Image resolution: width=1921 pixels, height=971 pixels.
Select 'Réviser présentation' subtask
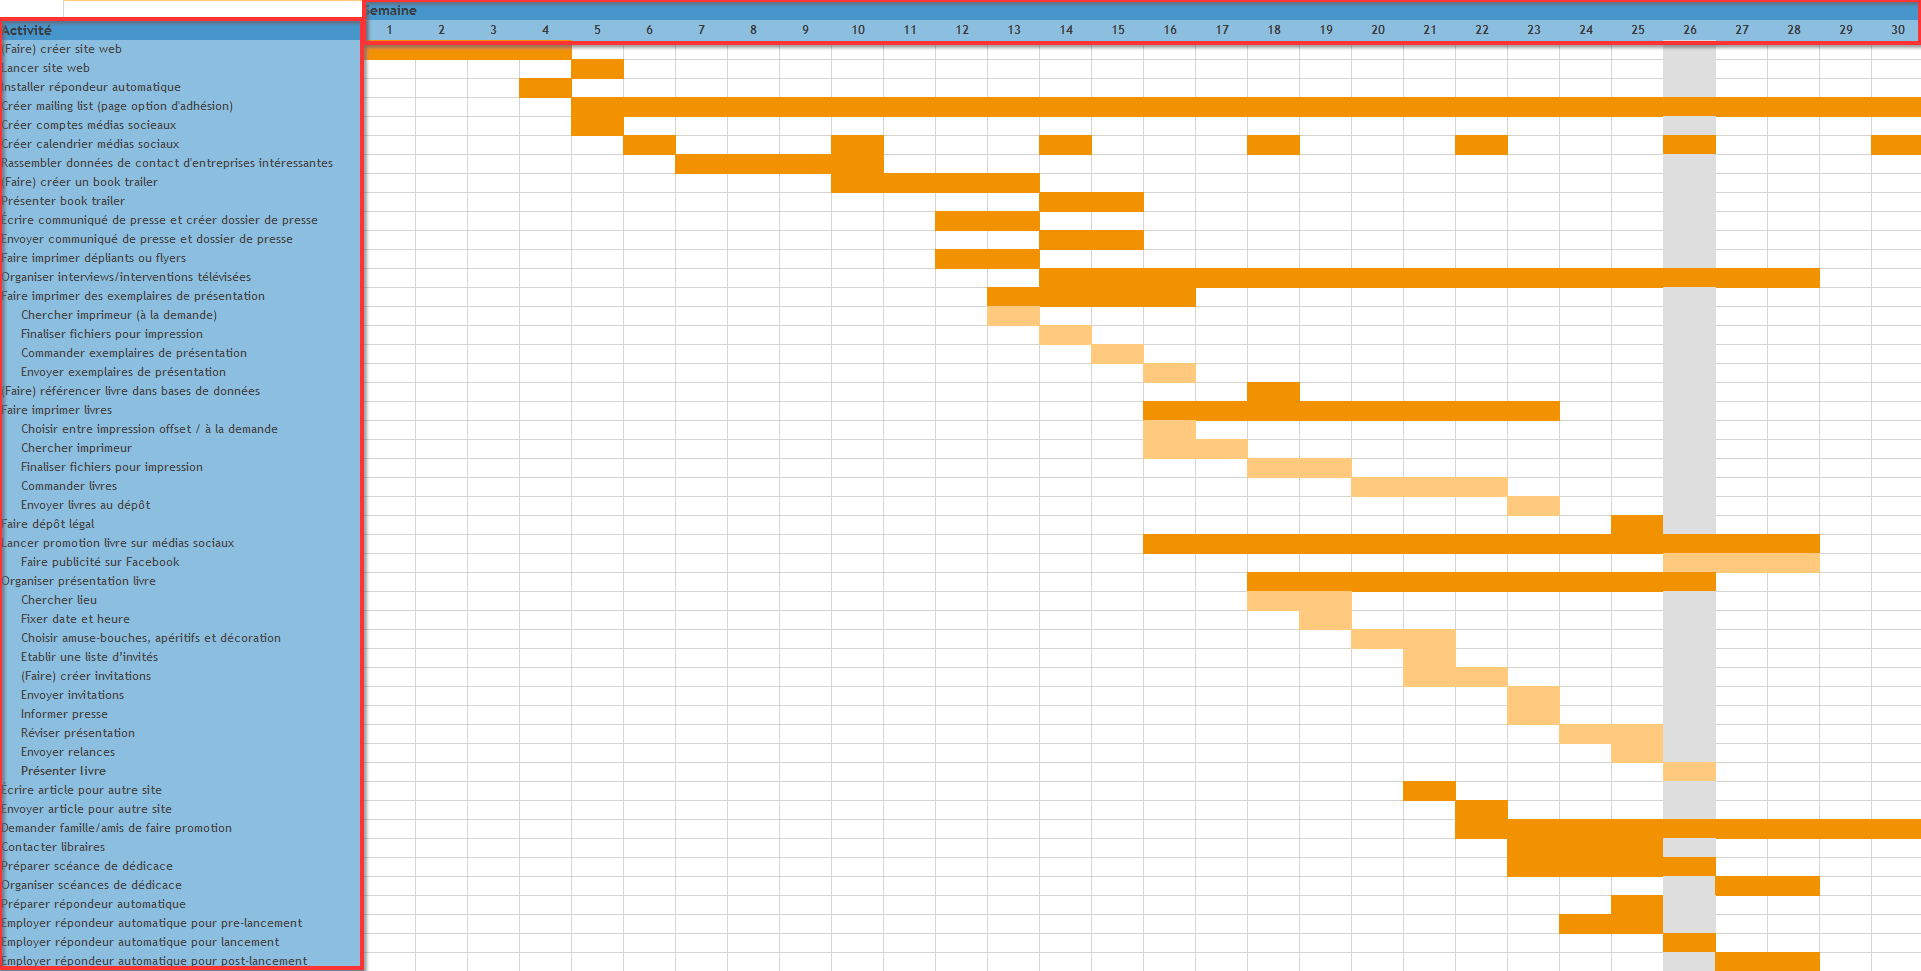point(181,733)
